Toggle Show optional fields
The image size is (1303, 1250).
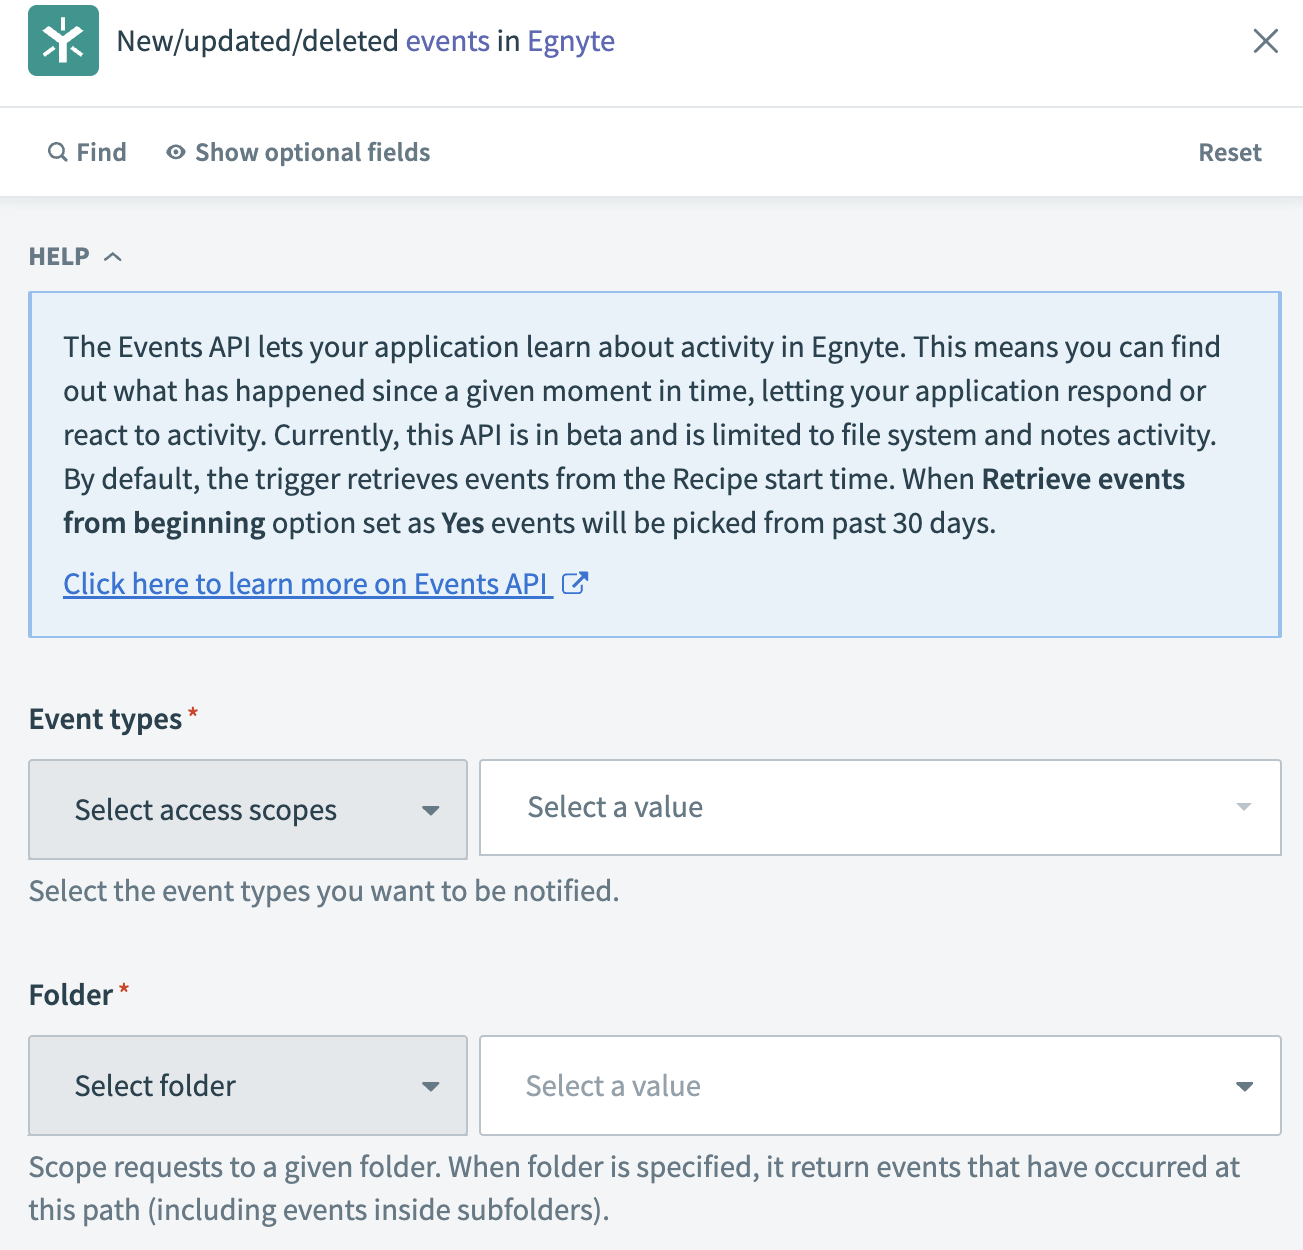(312, 152)
